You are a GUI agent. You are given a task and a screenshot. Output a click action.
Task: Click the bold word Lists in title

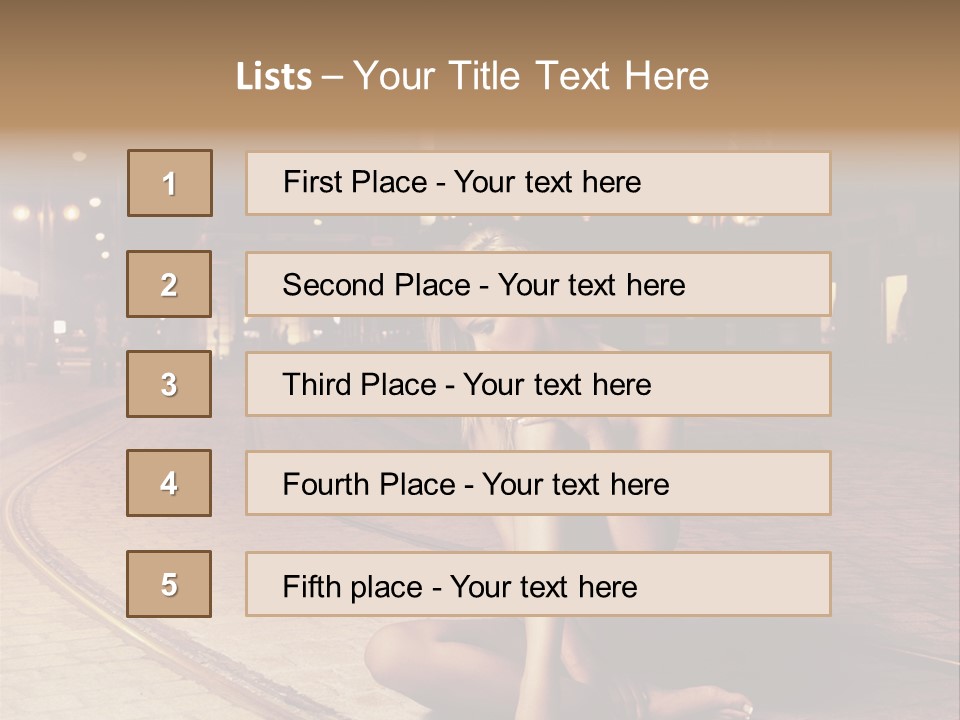274,76
